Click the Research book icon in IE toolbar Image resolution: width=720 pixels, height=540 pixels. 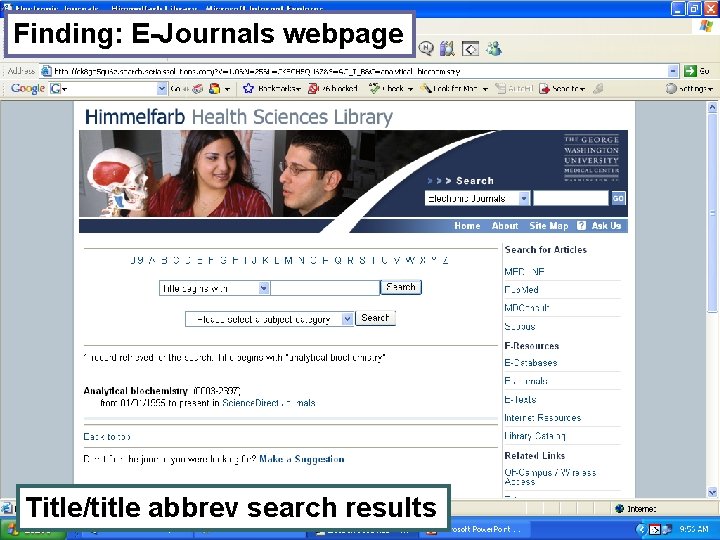pyautogui.click(x=447, y=48)
